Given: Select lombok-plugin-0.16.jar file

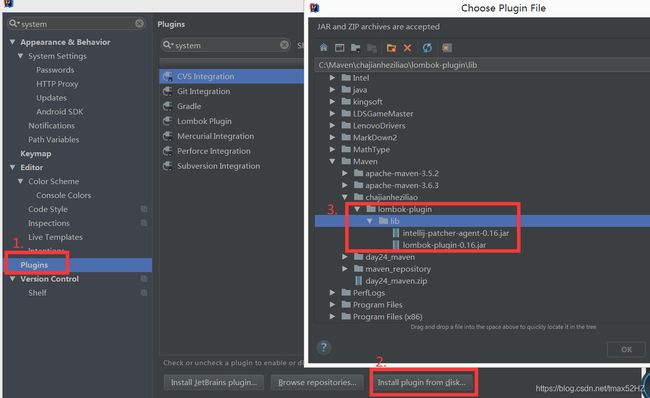Looking at the screenshot, I should (x=444, y=245).
